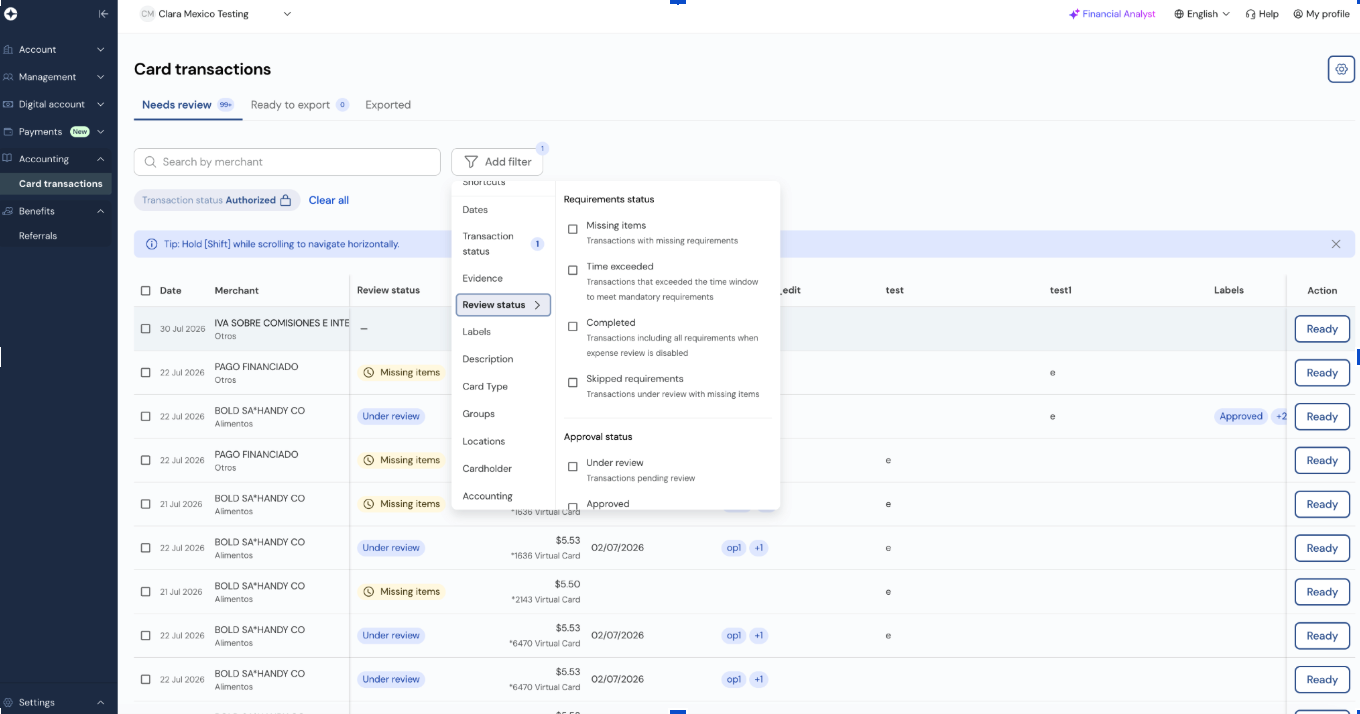This screenshot has height=714, width=1360.
Task: Expand the Settings section chevron
Action: pos(100,702)
